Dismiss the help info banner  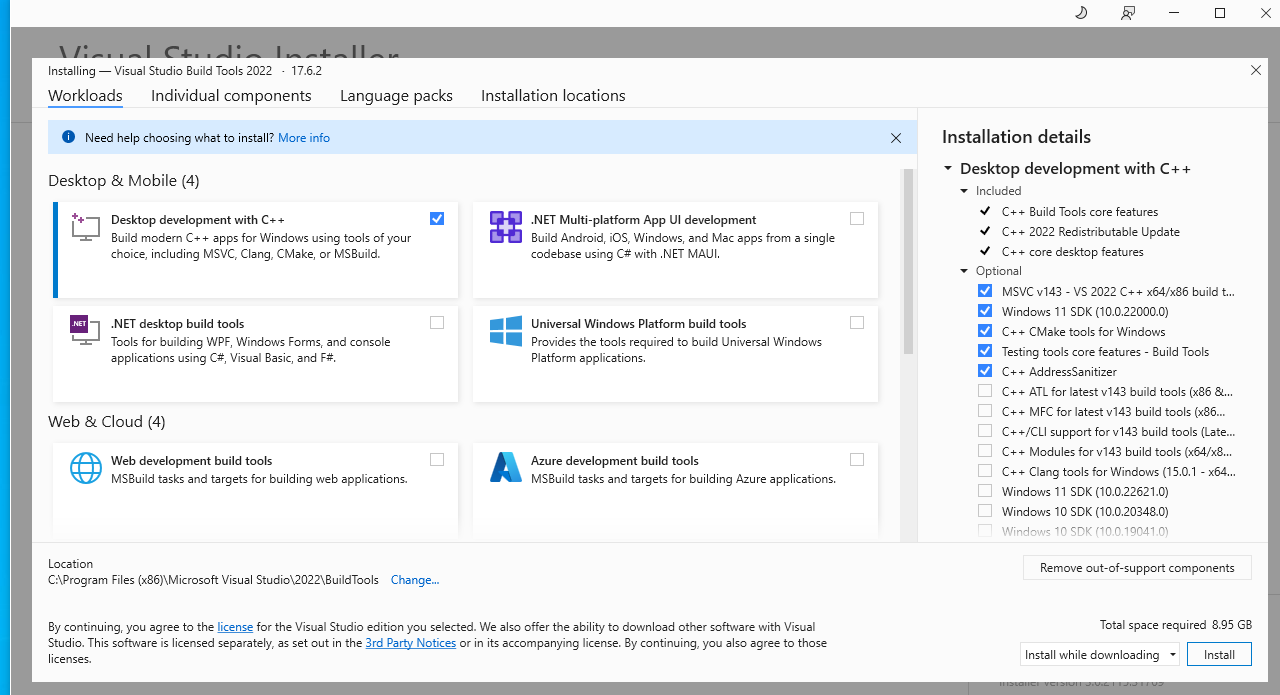pyautogui.click(x=896, y=138)
